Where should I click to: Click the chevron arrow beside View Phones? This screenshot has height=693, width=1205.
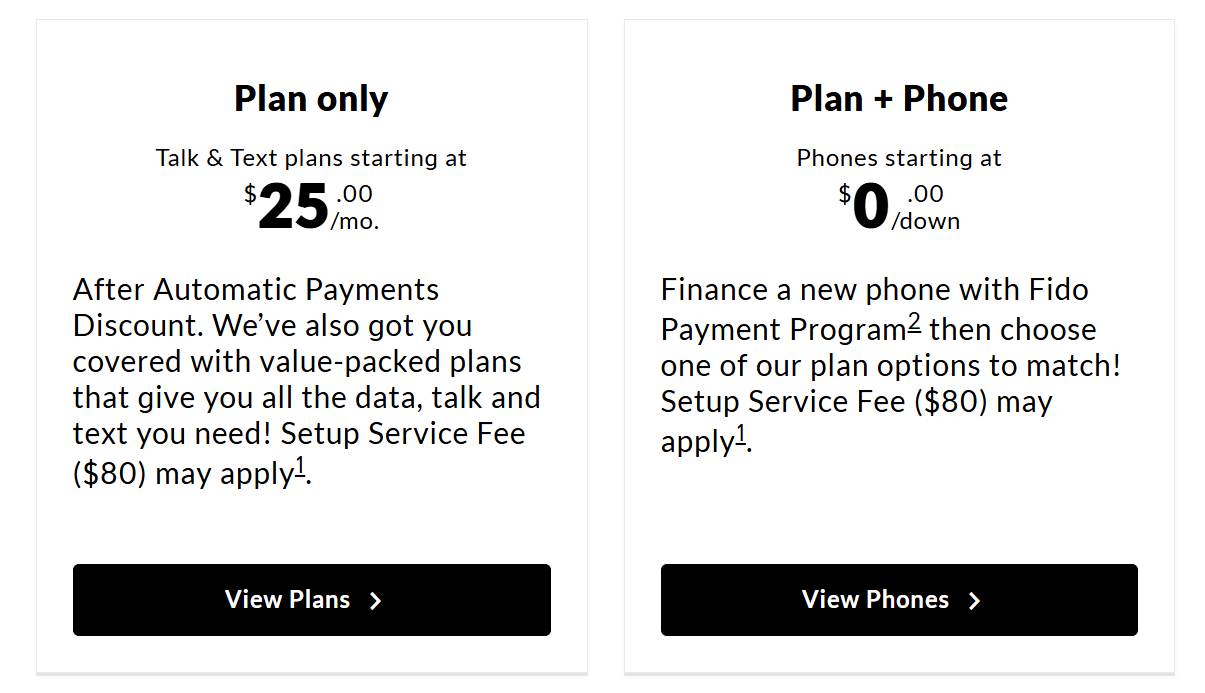(975, 601)
